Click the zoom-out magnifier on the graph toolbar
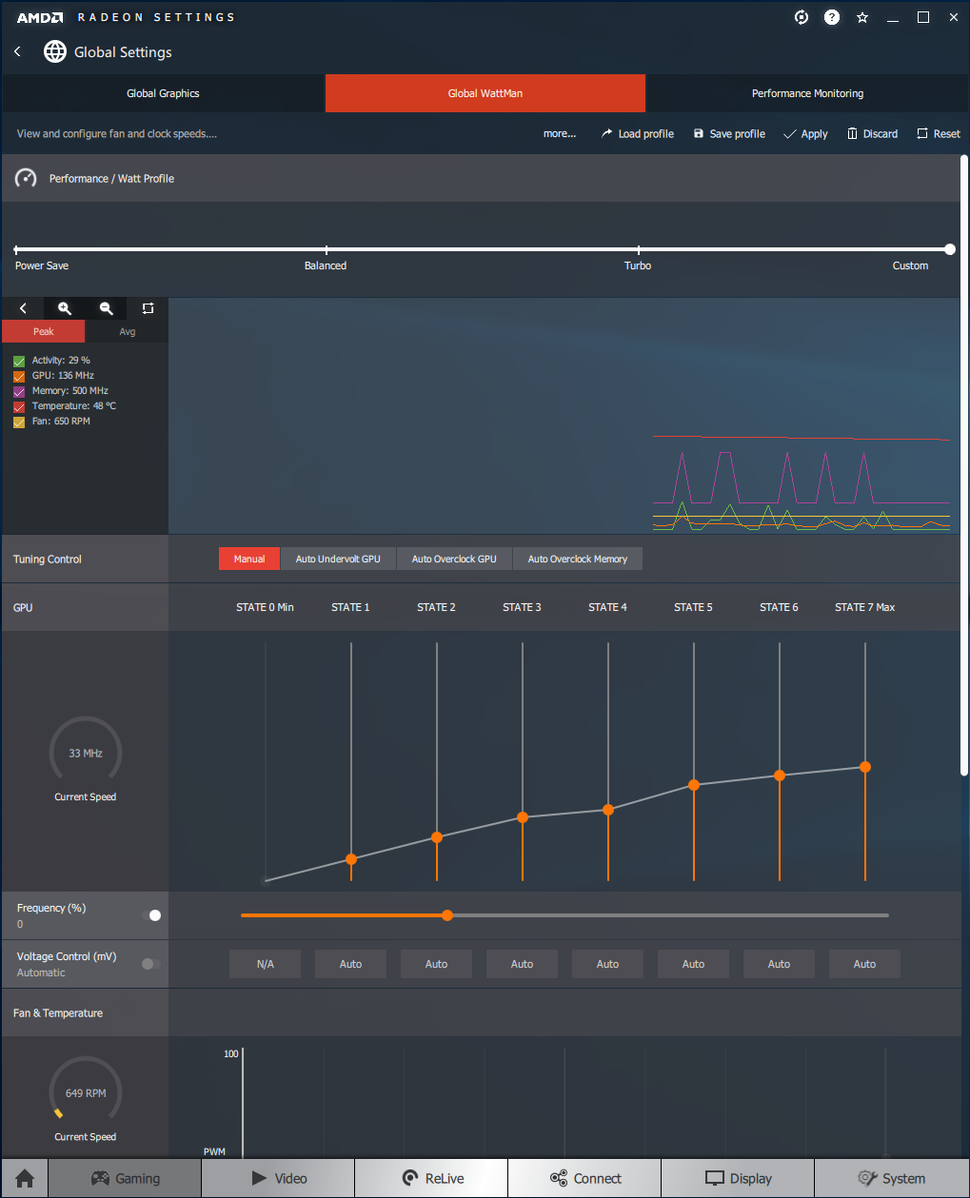Screen dimensions: 970x1198 pos(106,308)
